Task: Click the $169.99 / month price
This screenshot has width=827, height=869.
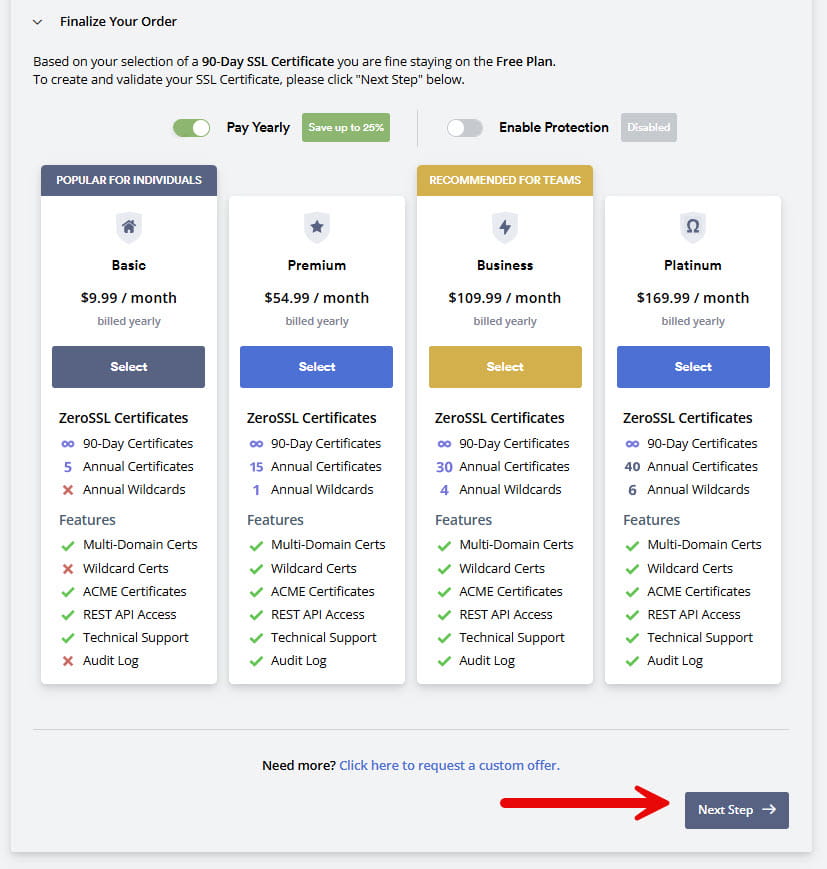Action: 693,298
